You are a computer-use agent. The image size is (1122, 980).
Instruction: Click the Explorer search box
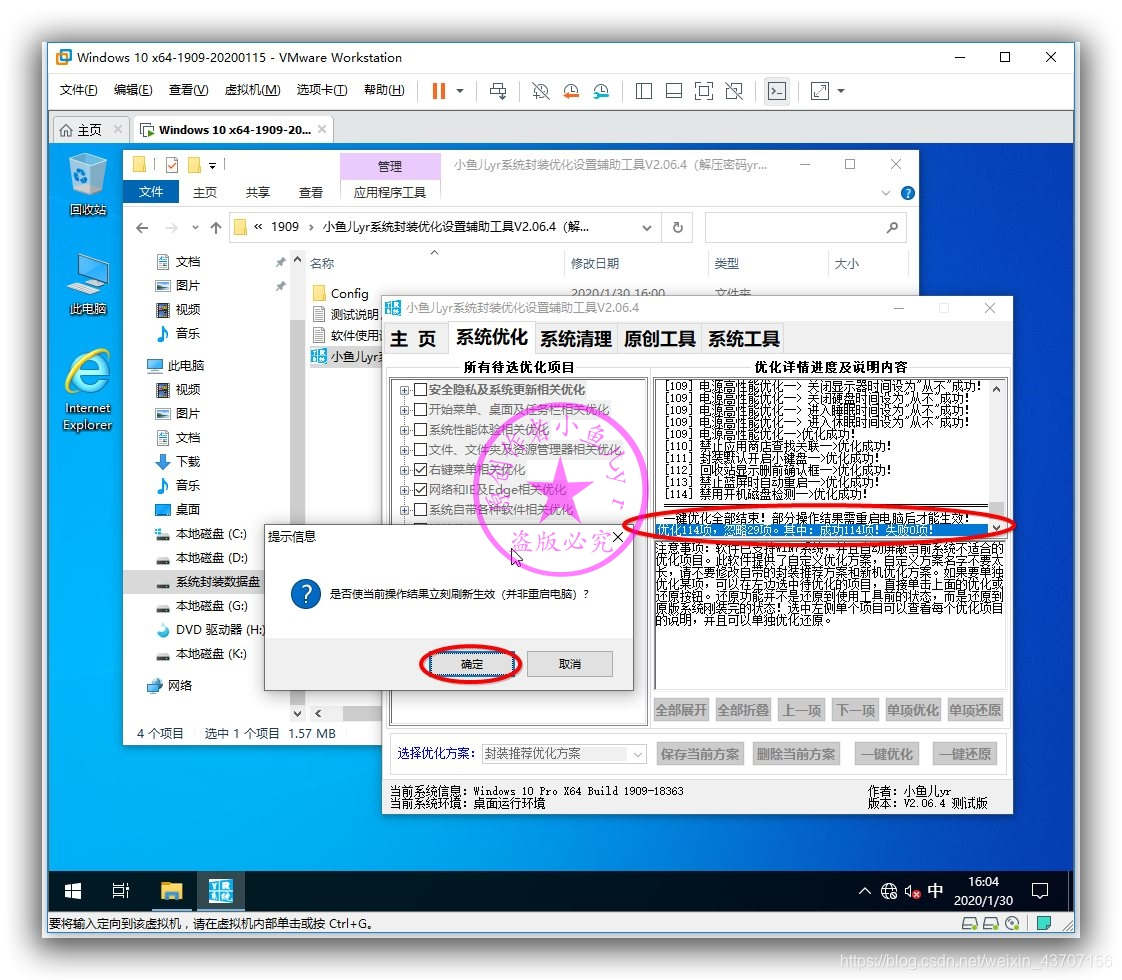[x=806, y=227]
